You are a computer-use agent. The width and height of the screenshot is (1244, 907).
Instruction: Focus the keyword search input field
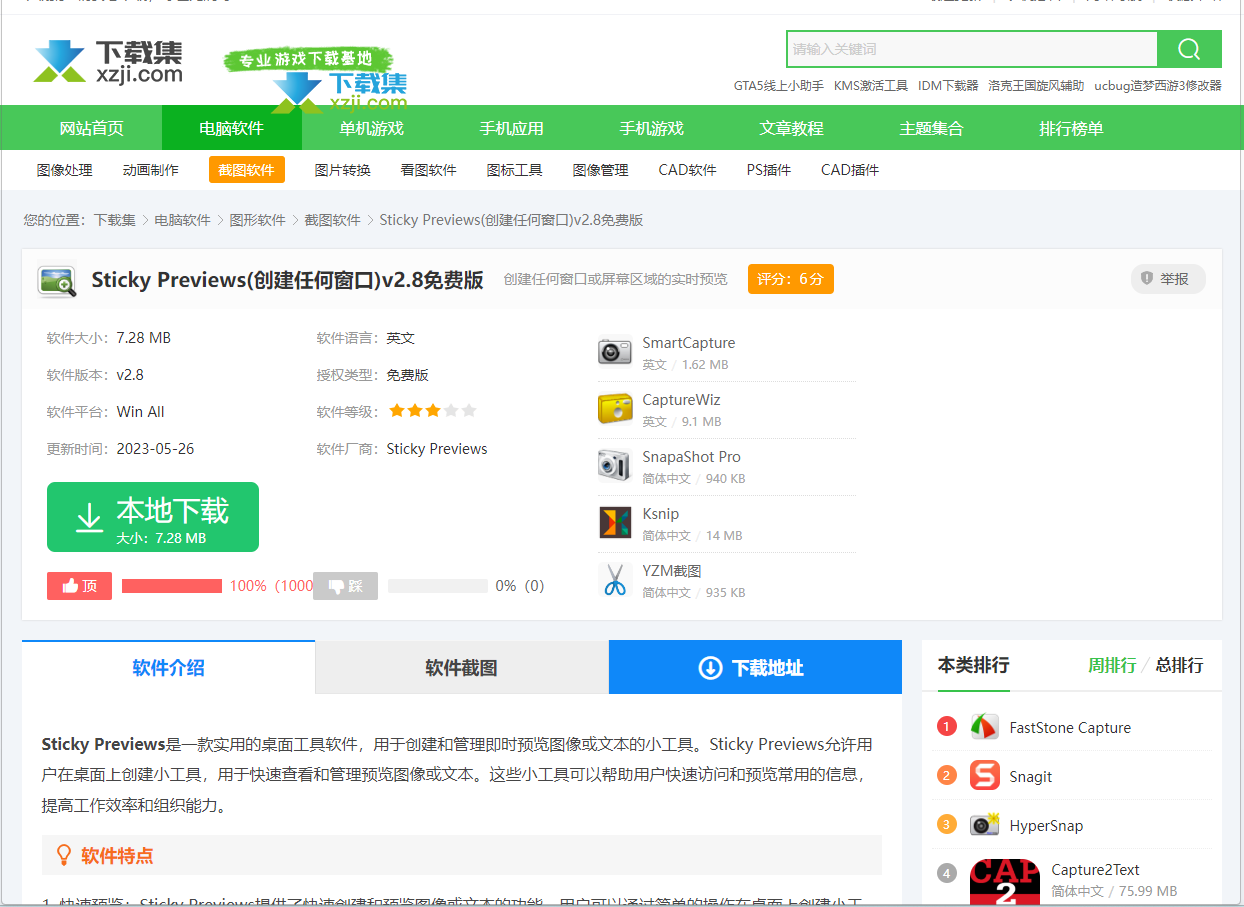coord(972,49)
